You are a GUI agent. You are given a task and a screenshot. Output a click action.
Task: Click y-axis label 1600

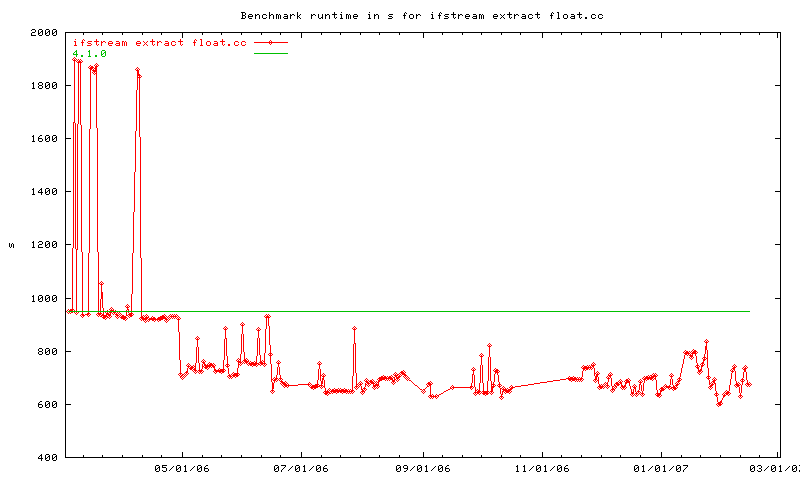click(x=44, y=139)
